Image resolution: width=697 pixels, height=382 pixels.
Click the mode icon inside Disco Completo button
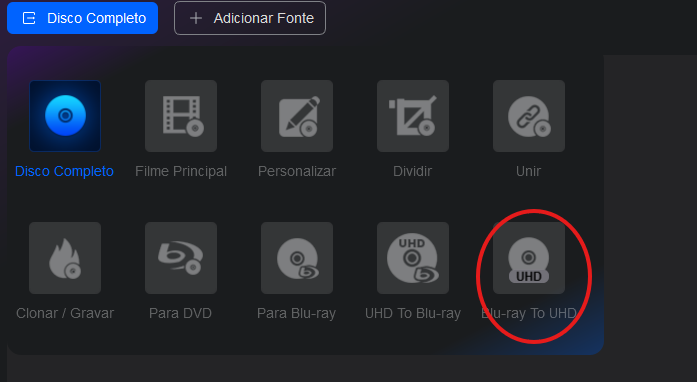point(29,18)
